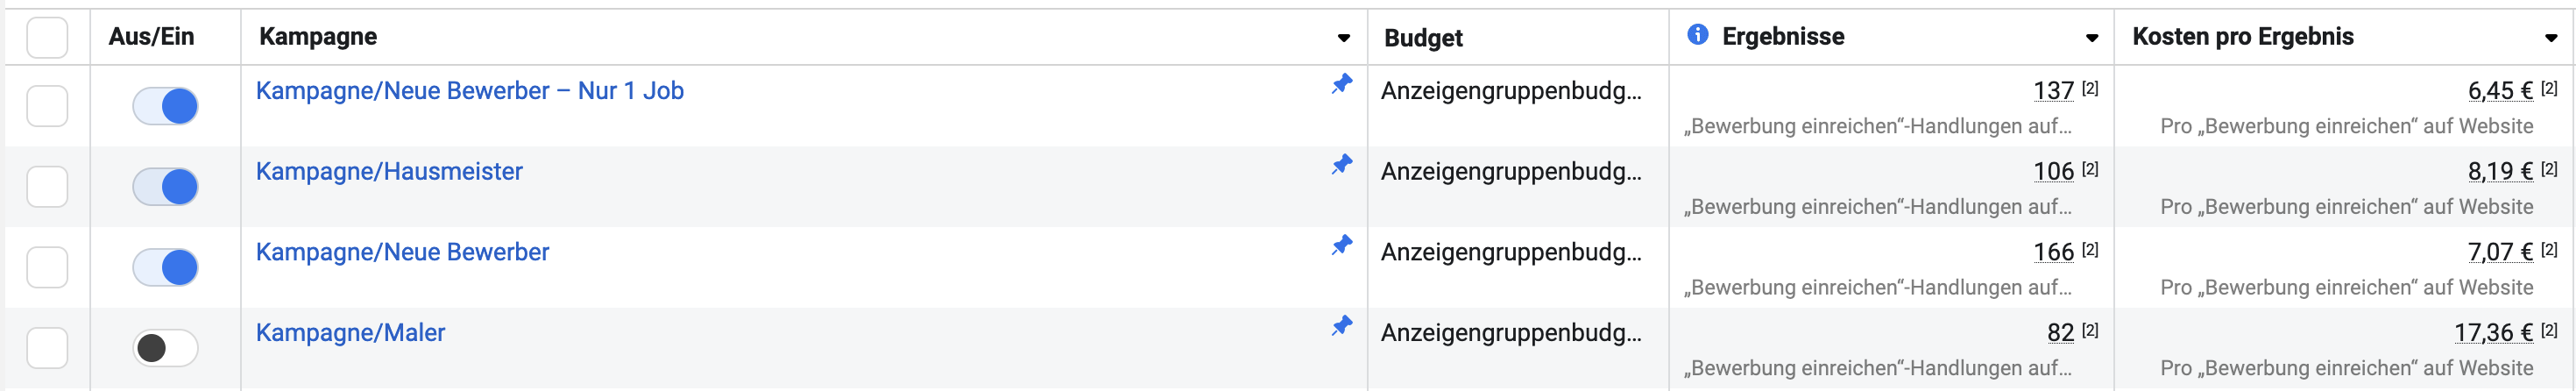This screenshot has height=391, width=2576.
Task: Open Kampagne/Hausmeister campaign link
Action: (x=389, y=172)
